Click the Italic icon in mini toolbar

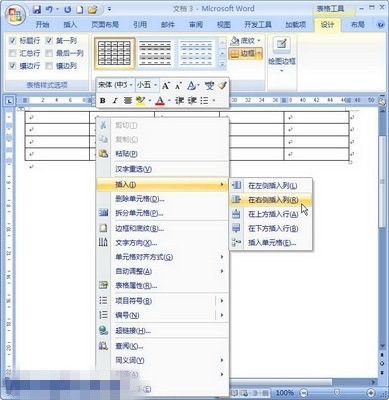[115, 100]
